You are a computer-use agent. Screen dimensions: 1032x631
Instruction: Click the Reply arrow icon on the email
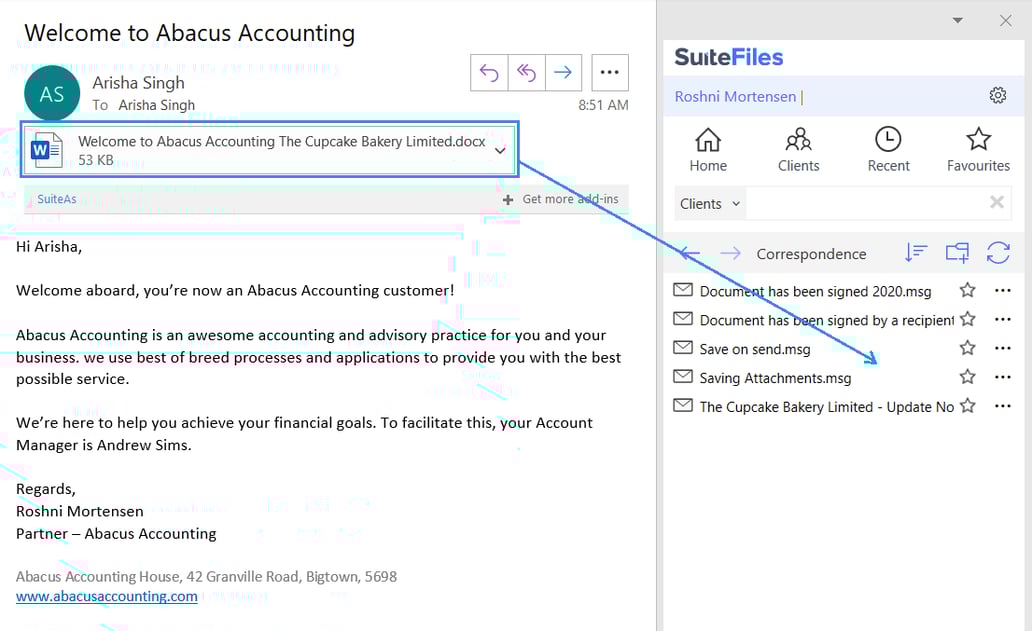[489, 72]
